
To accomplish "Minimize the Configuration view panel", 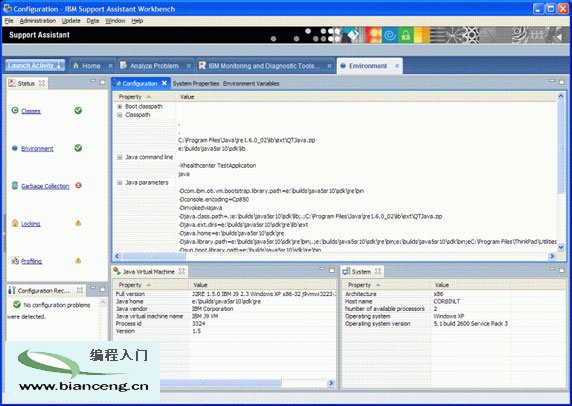I will pyautogui.click(x=552, y=81).
